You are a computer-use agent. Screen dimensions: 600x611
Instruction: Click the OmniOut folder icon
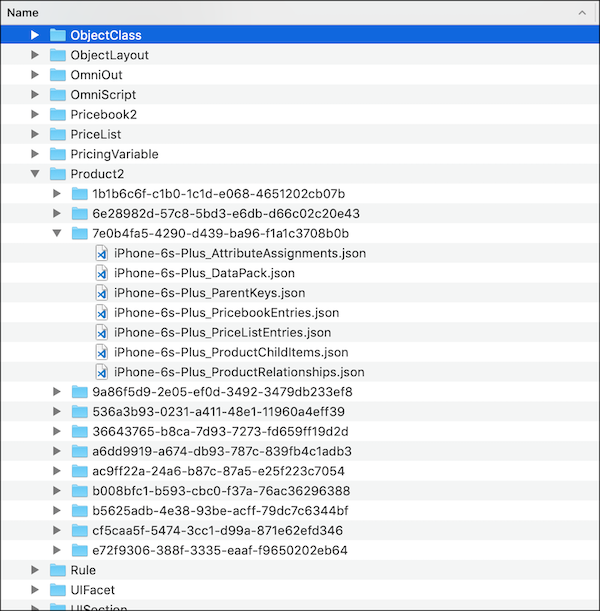click(x=58, y=74)
